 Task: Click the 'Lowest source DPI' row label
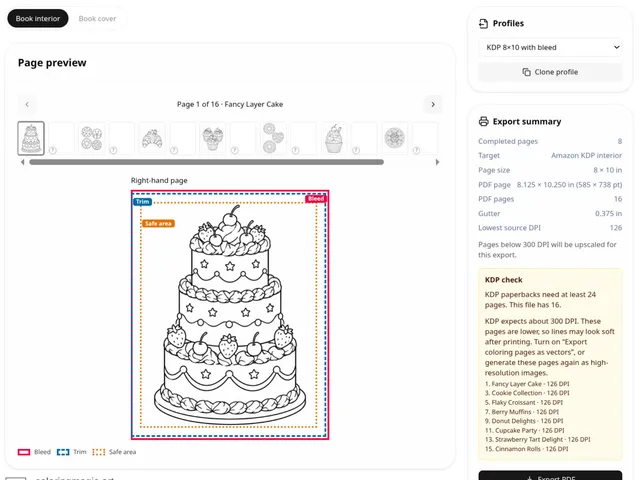click(x=509, y=228)
